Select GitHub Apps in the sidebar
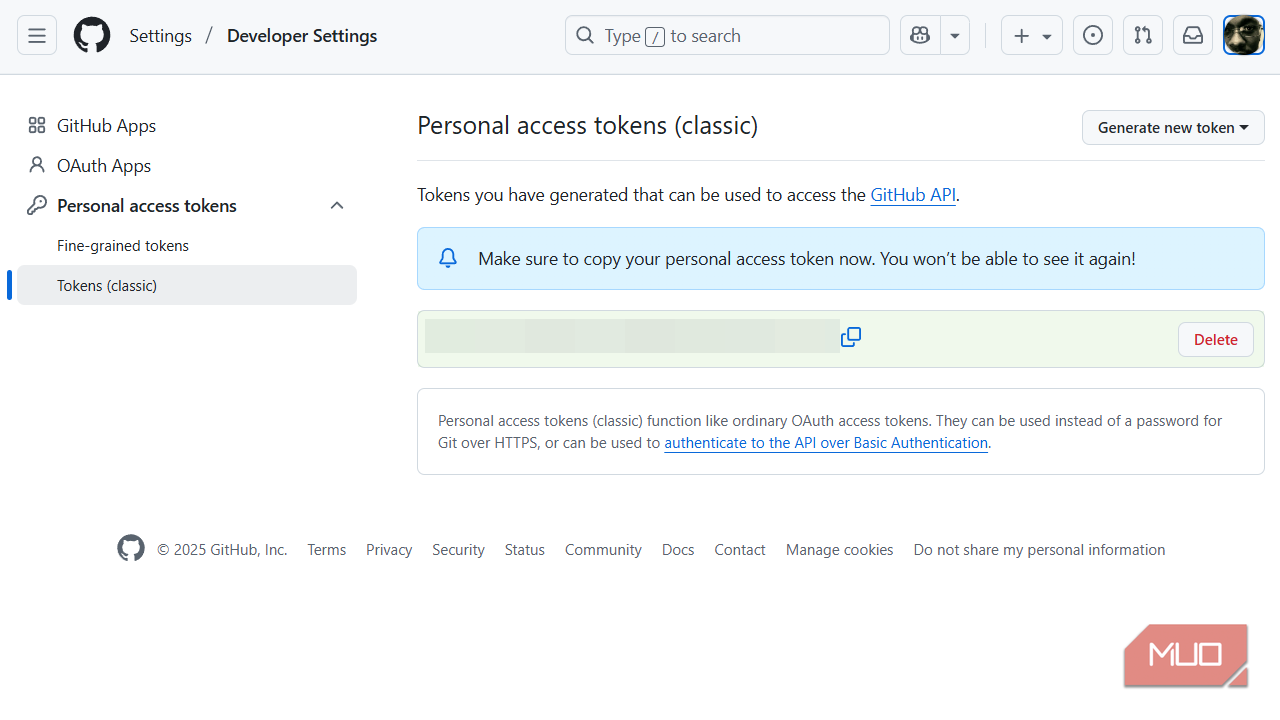This screenshot has height=720, width=1280. (187, 125)
